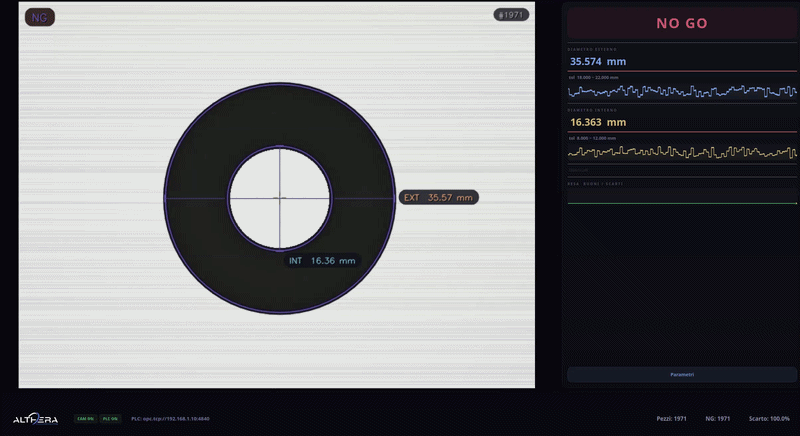Click the Pezzi: 1971 counter
This screenshot has width=800, height=436.
[669, 418]
